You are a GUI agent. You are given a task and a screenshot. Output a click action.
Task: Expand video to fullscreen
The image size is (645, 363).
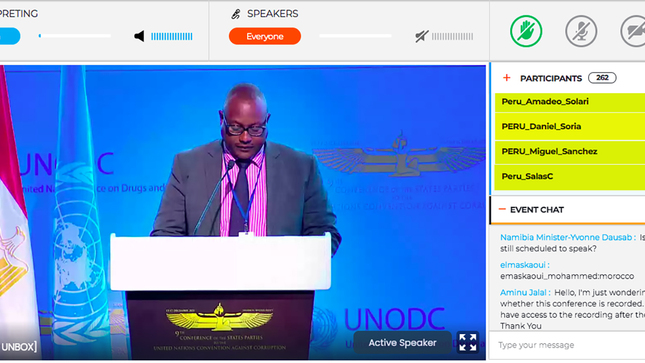click(x=468, y=342)
